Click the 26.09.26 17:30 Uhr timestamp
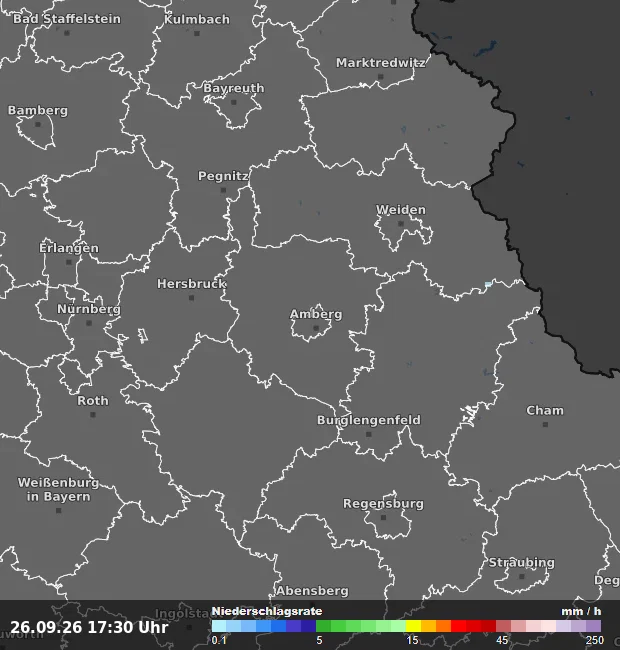This screenshot has height=650, width=620. pyautogui.click(x=89, y=627)
